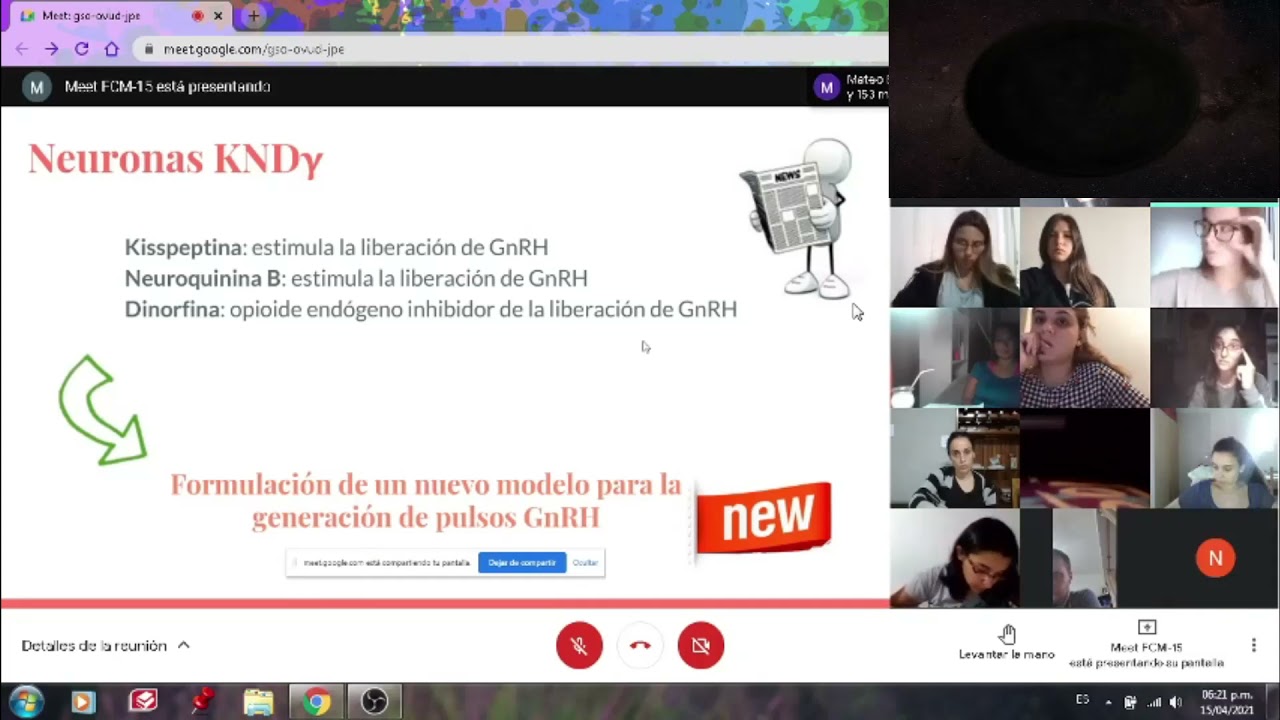Click the Dinorfina line on slide
The image size is (1280, 720).
(431, 309)
